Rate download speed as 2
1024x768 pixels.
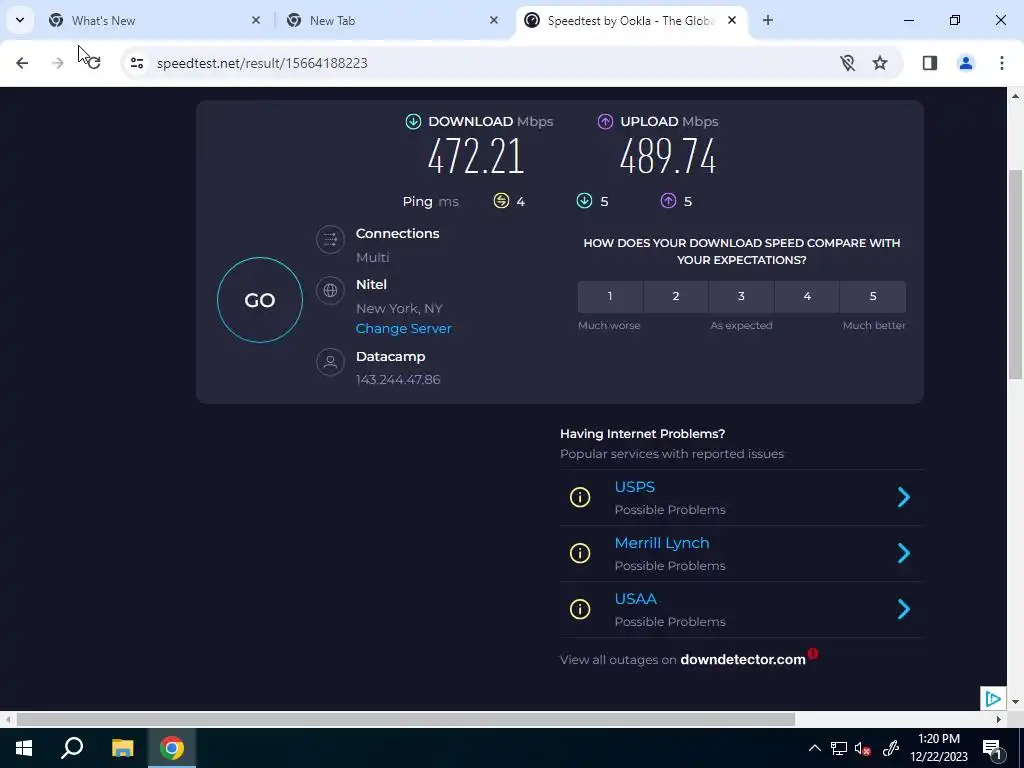676,296
